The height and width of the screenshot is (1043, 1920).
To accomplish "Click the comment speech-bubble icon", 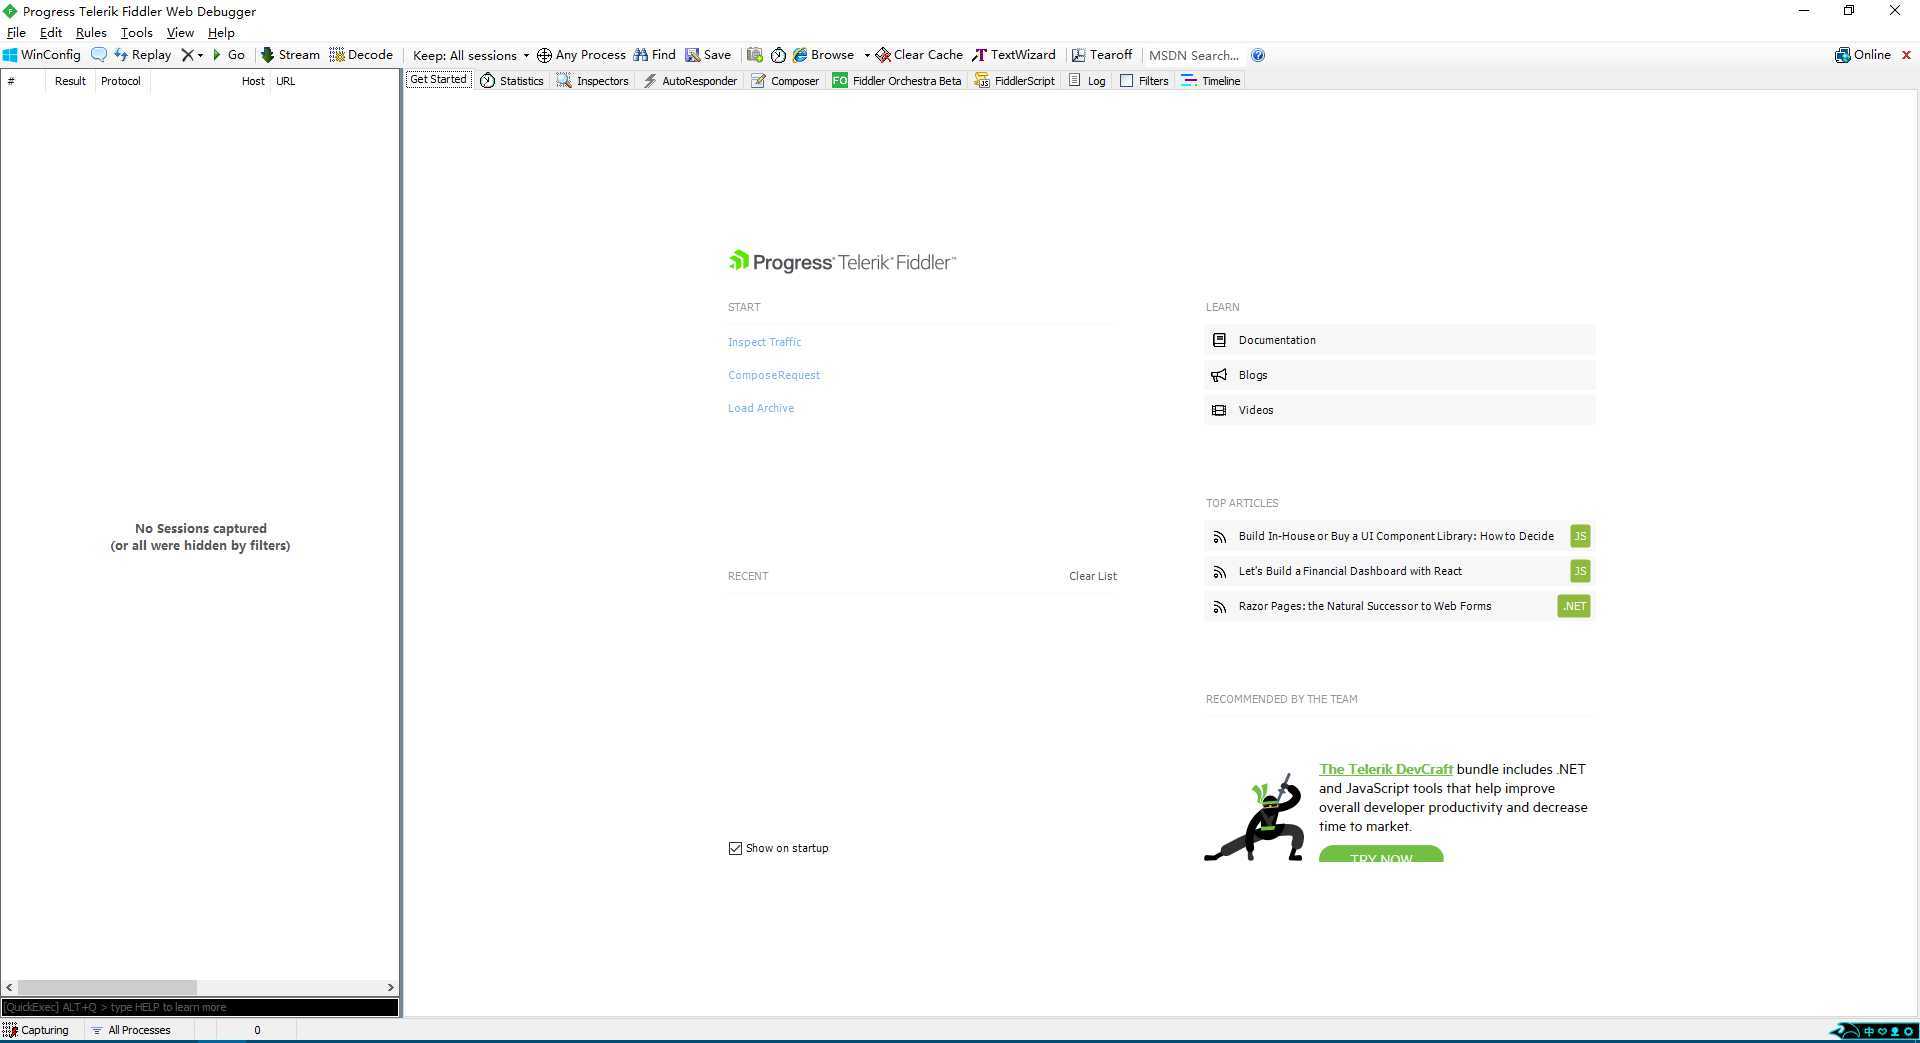I will 98,55.
